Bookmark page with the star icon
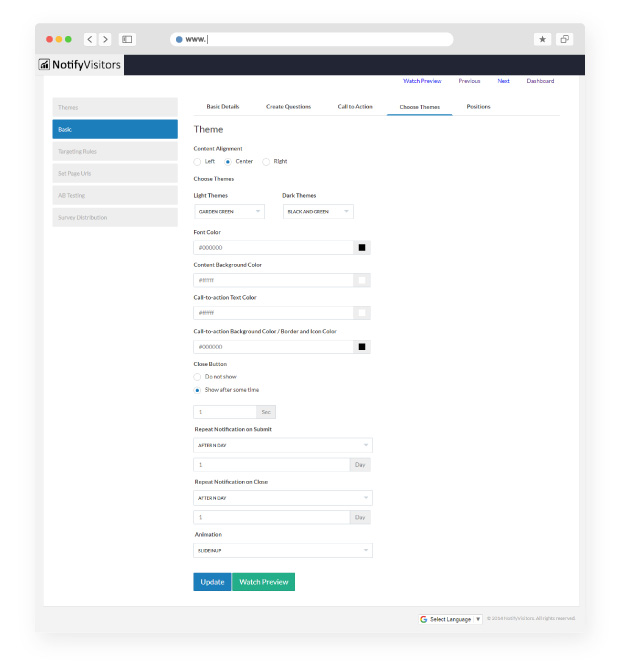The height and width of the screenshot is (670, 620). [542, 39]
